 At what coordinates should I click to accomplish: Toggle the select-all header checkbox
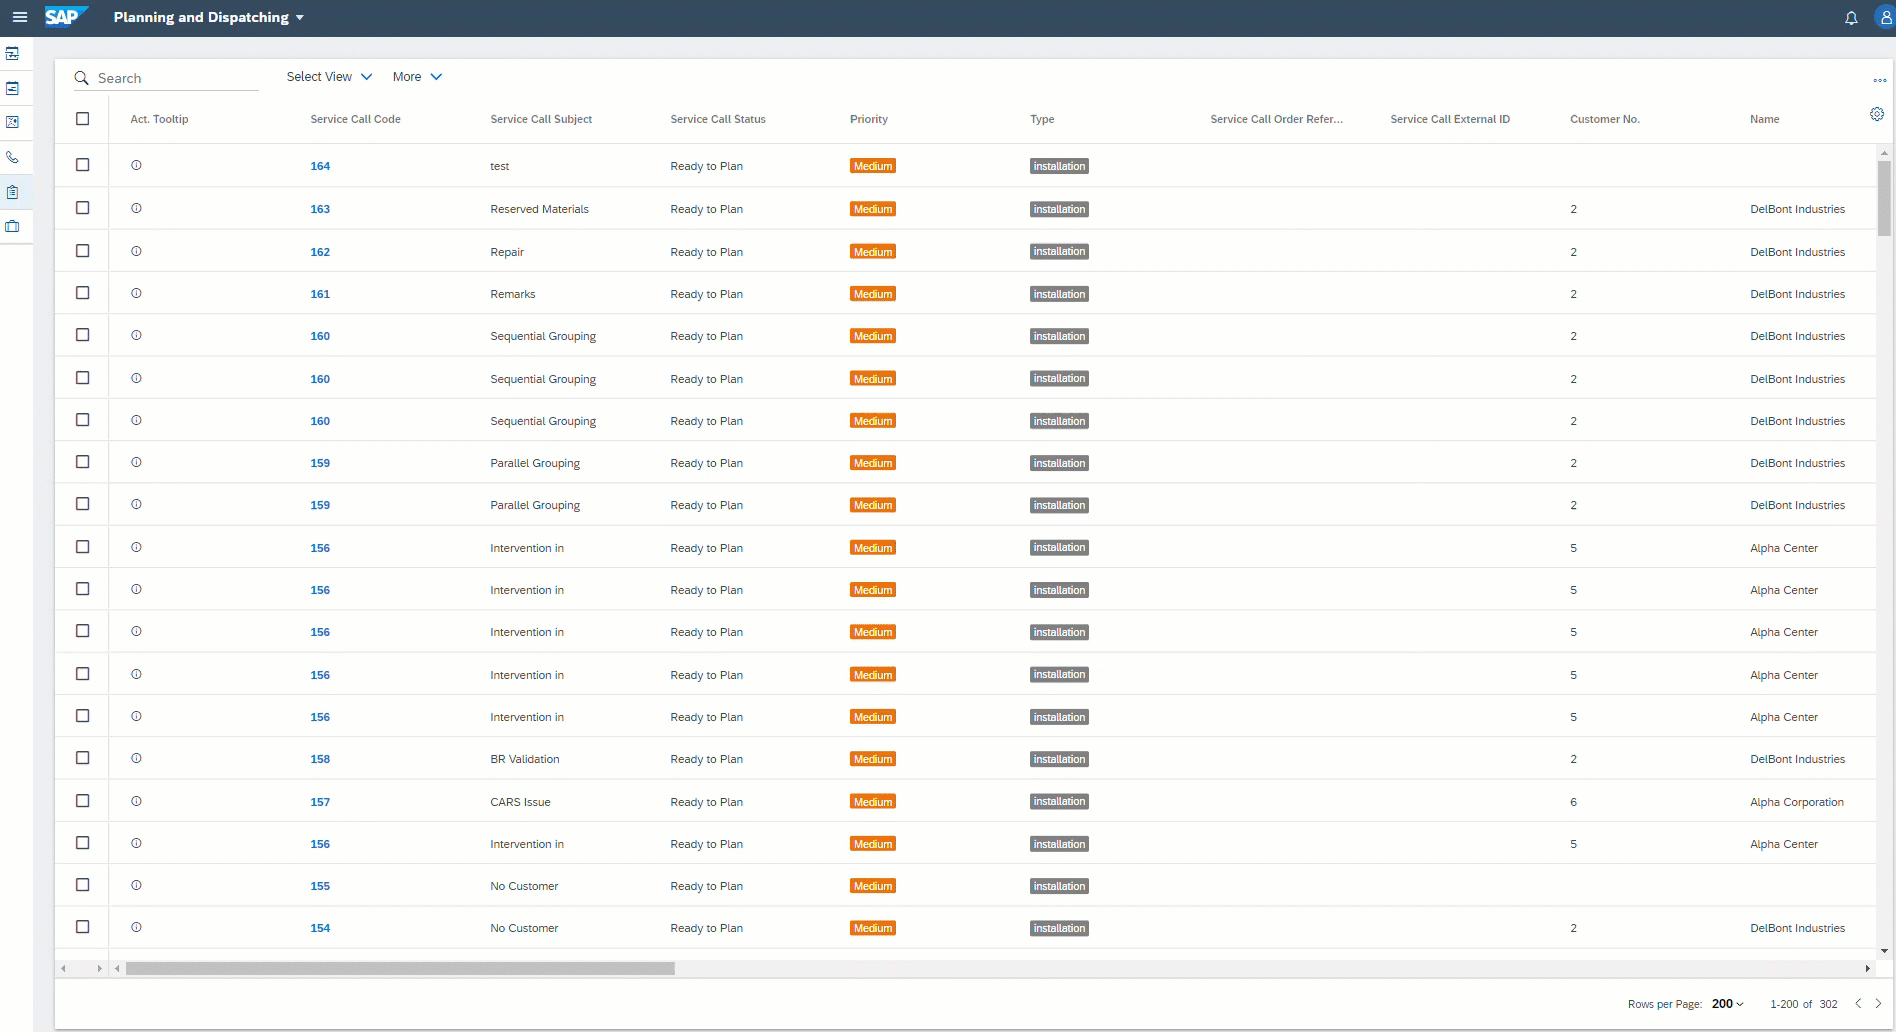(x=83, y=119)
